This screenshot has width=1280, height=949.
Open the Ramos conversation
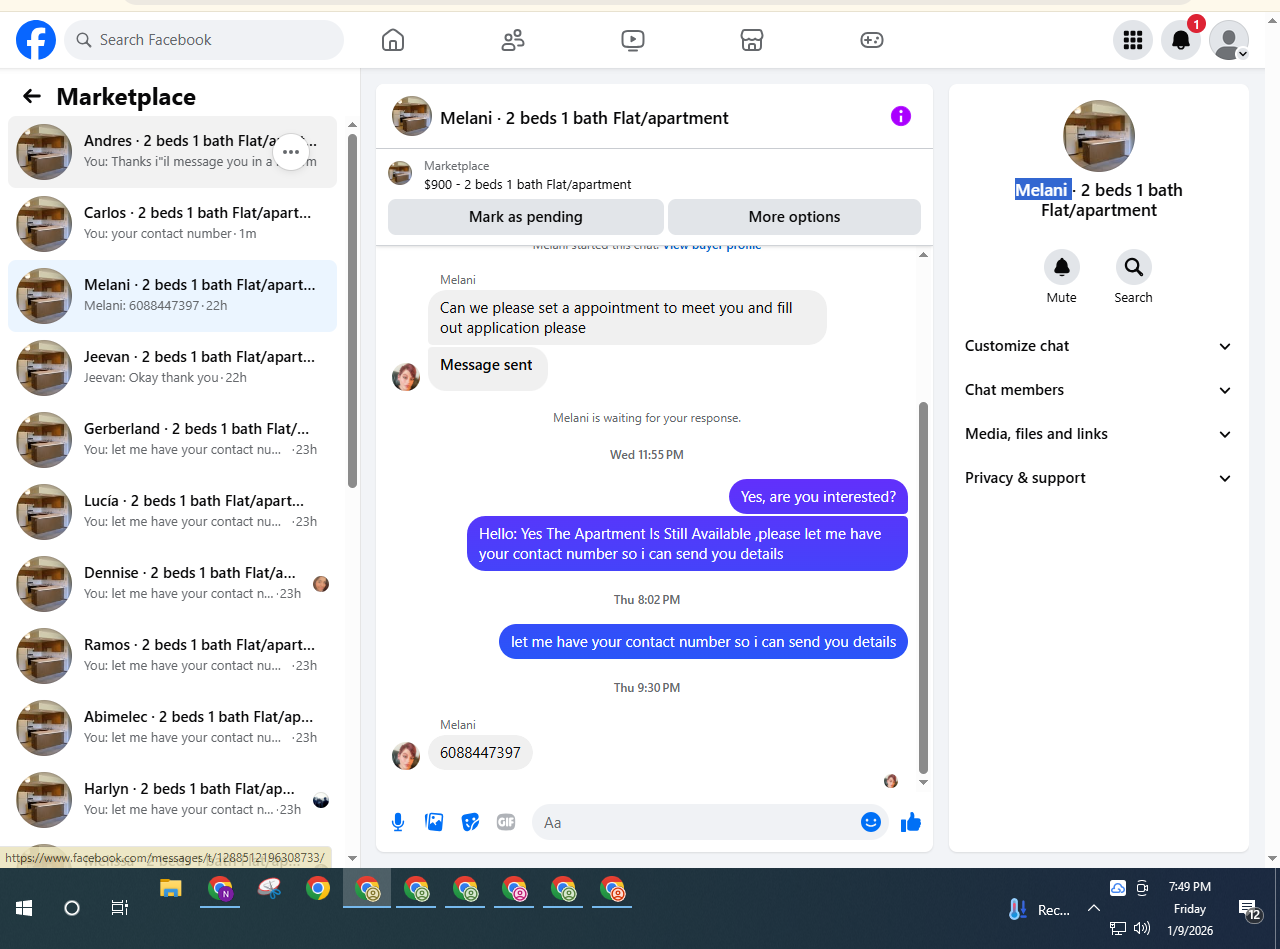(x=172, y=656)
